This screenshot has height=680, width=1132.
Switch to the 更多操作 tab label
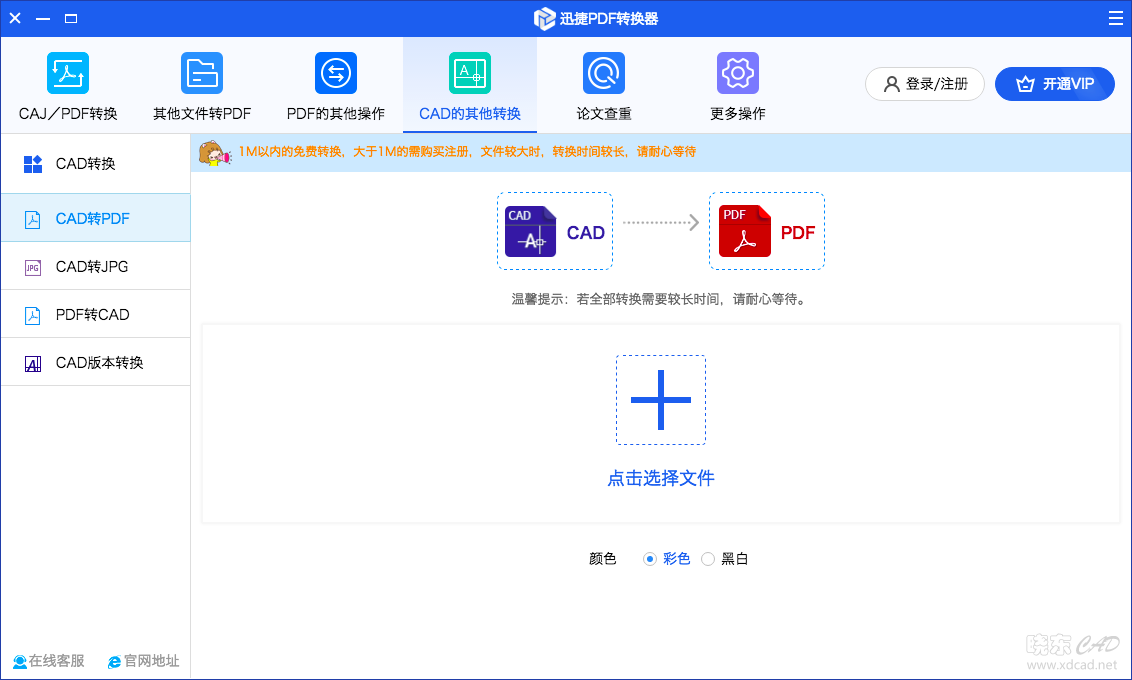[738, 113]
